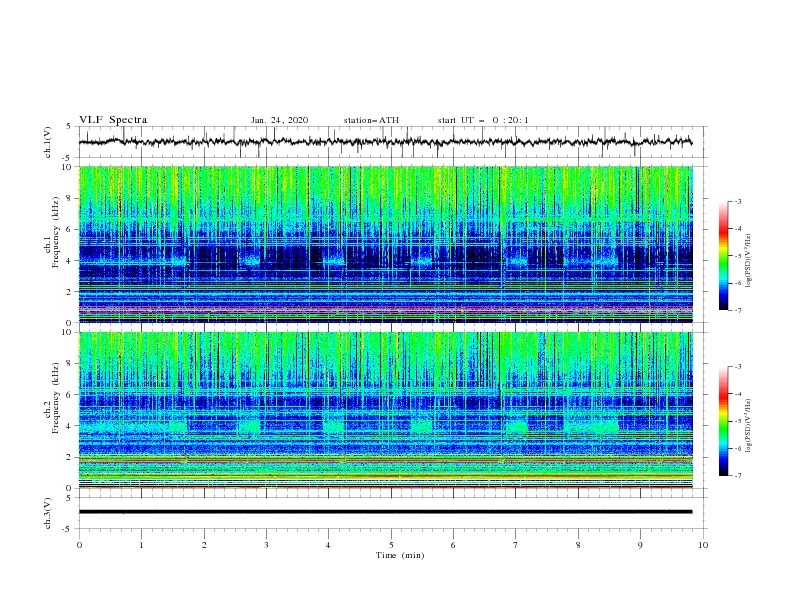
Task: Click the "2" tick label on time axis
Action: 204,545
